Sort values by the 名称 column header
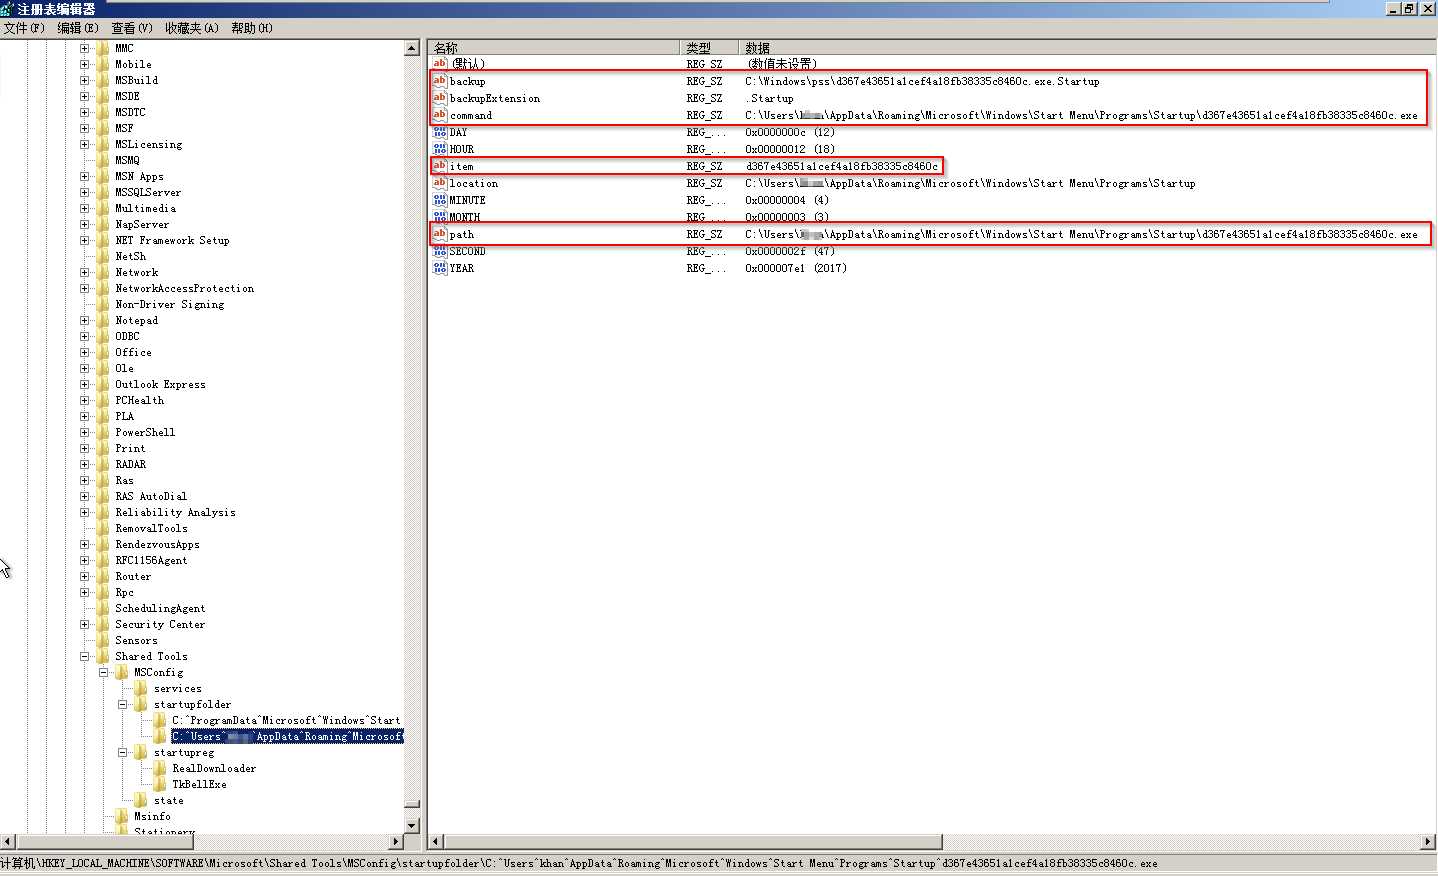The image size is (1438, 876). (x=554, y=48)
